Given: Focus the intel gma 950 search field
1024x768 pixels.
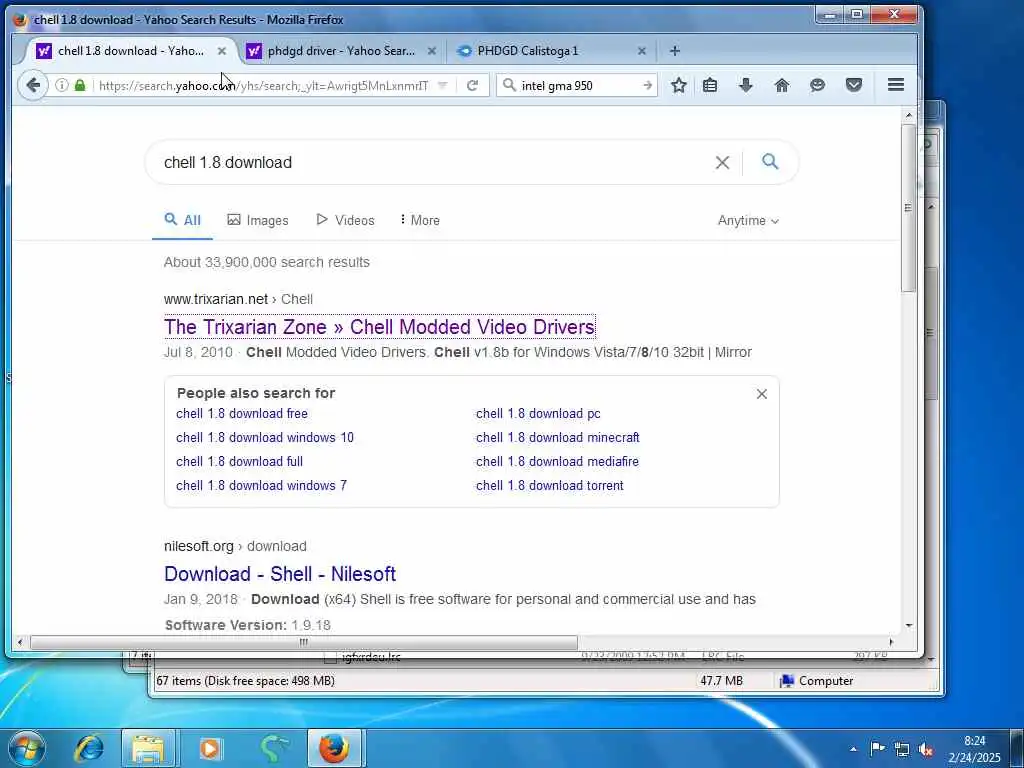Looking at the screenshot, I should [578, 86].
